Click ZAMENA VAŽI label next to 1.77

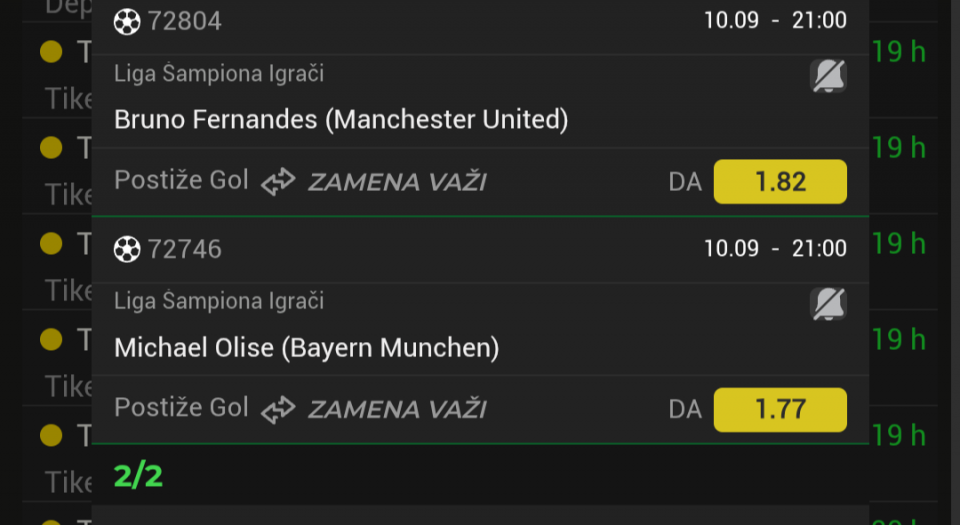397,410
